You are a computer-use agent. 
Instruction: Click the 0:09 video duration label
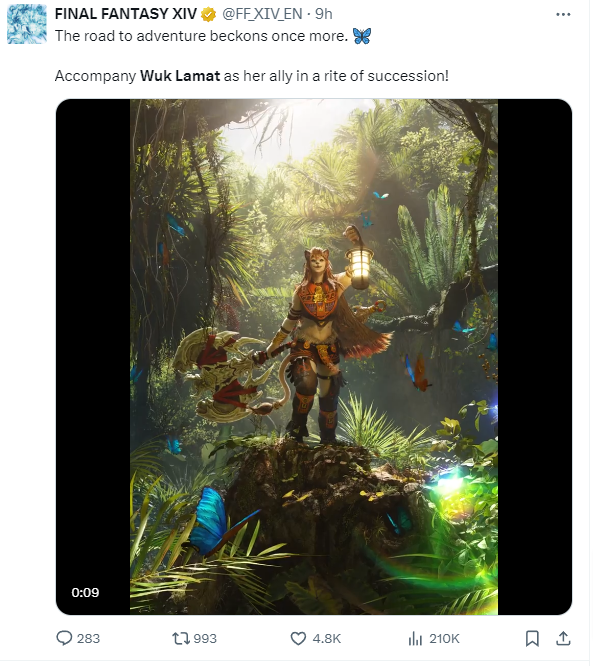[85, 593]
